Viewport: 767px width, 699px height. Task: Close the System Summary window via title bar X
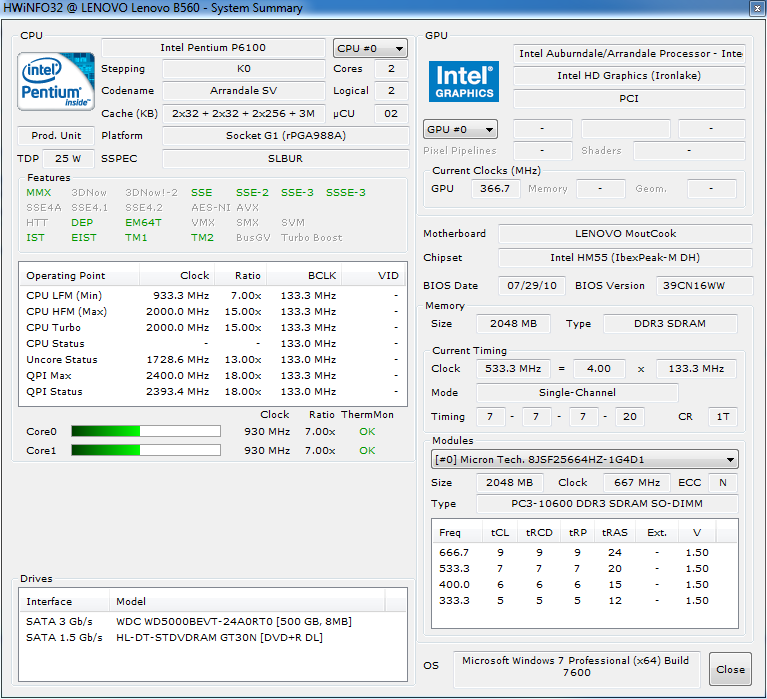pos(757,8)
